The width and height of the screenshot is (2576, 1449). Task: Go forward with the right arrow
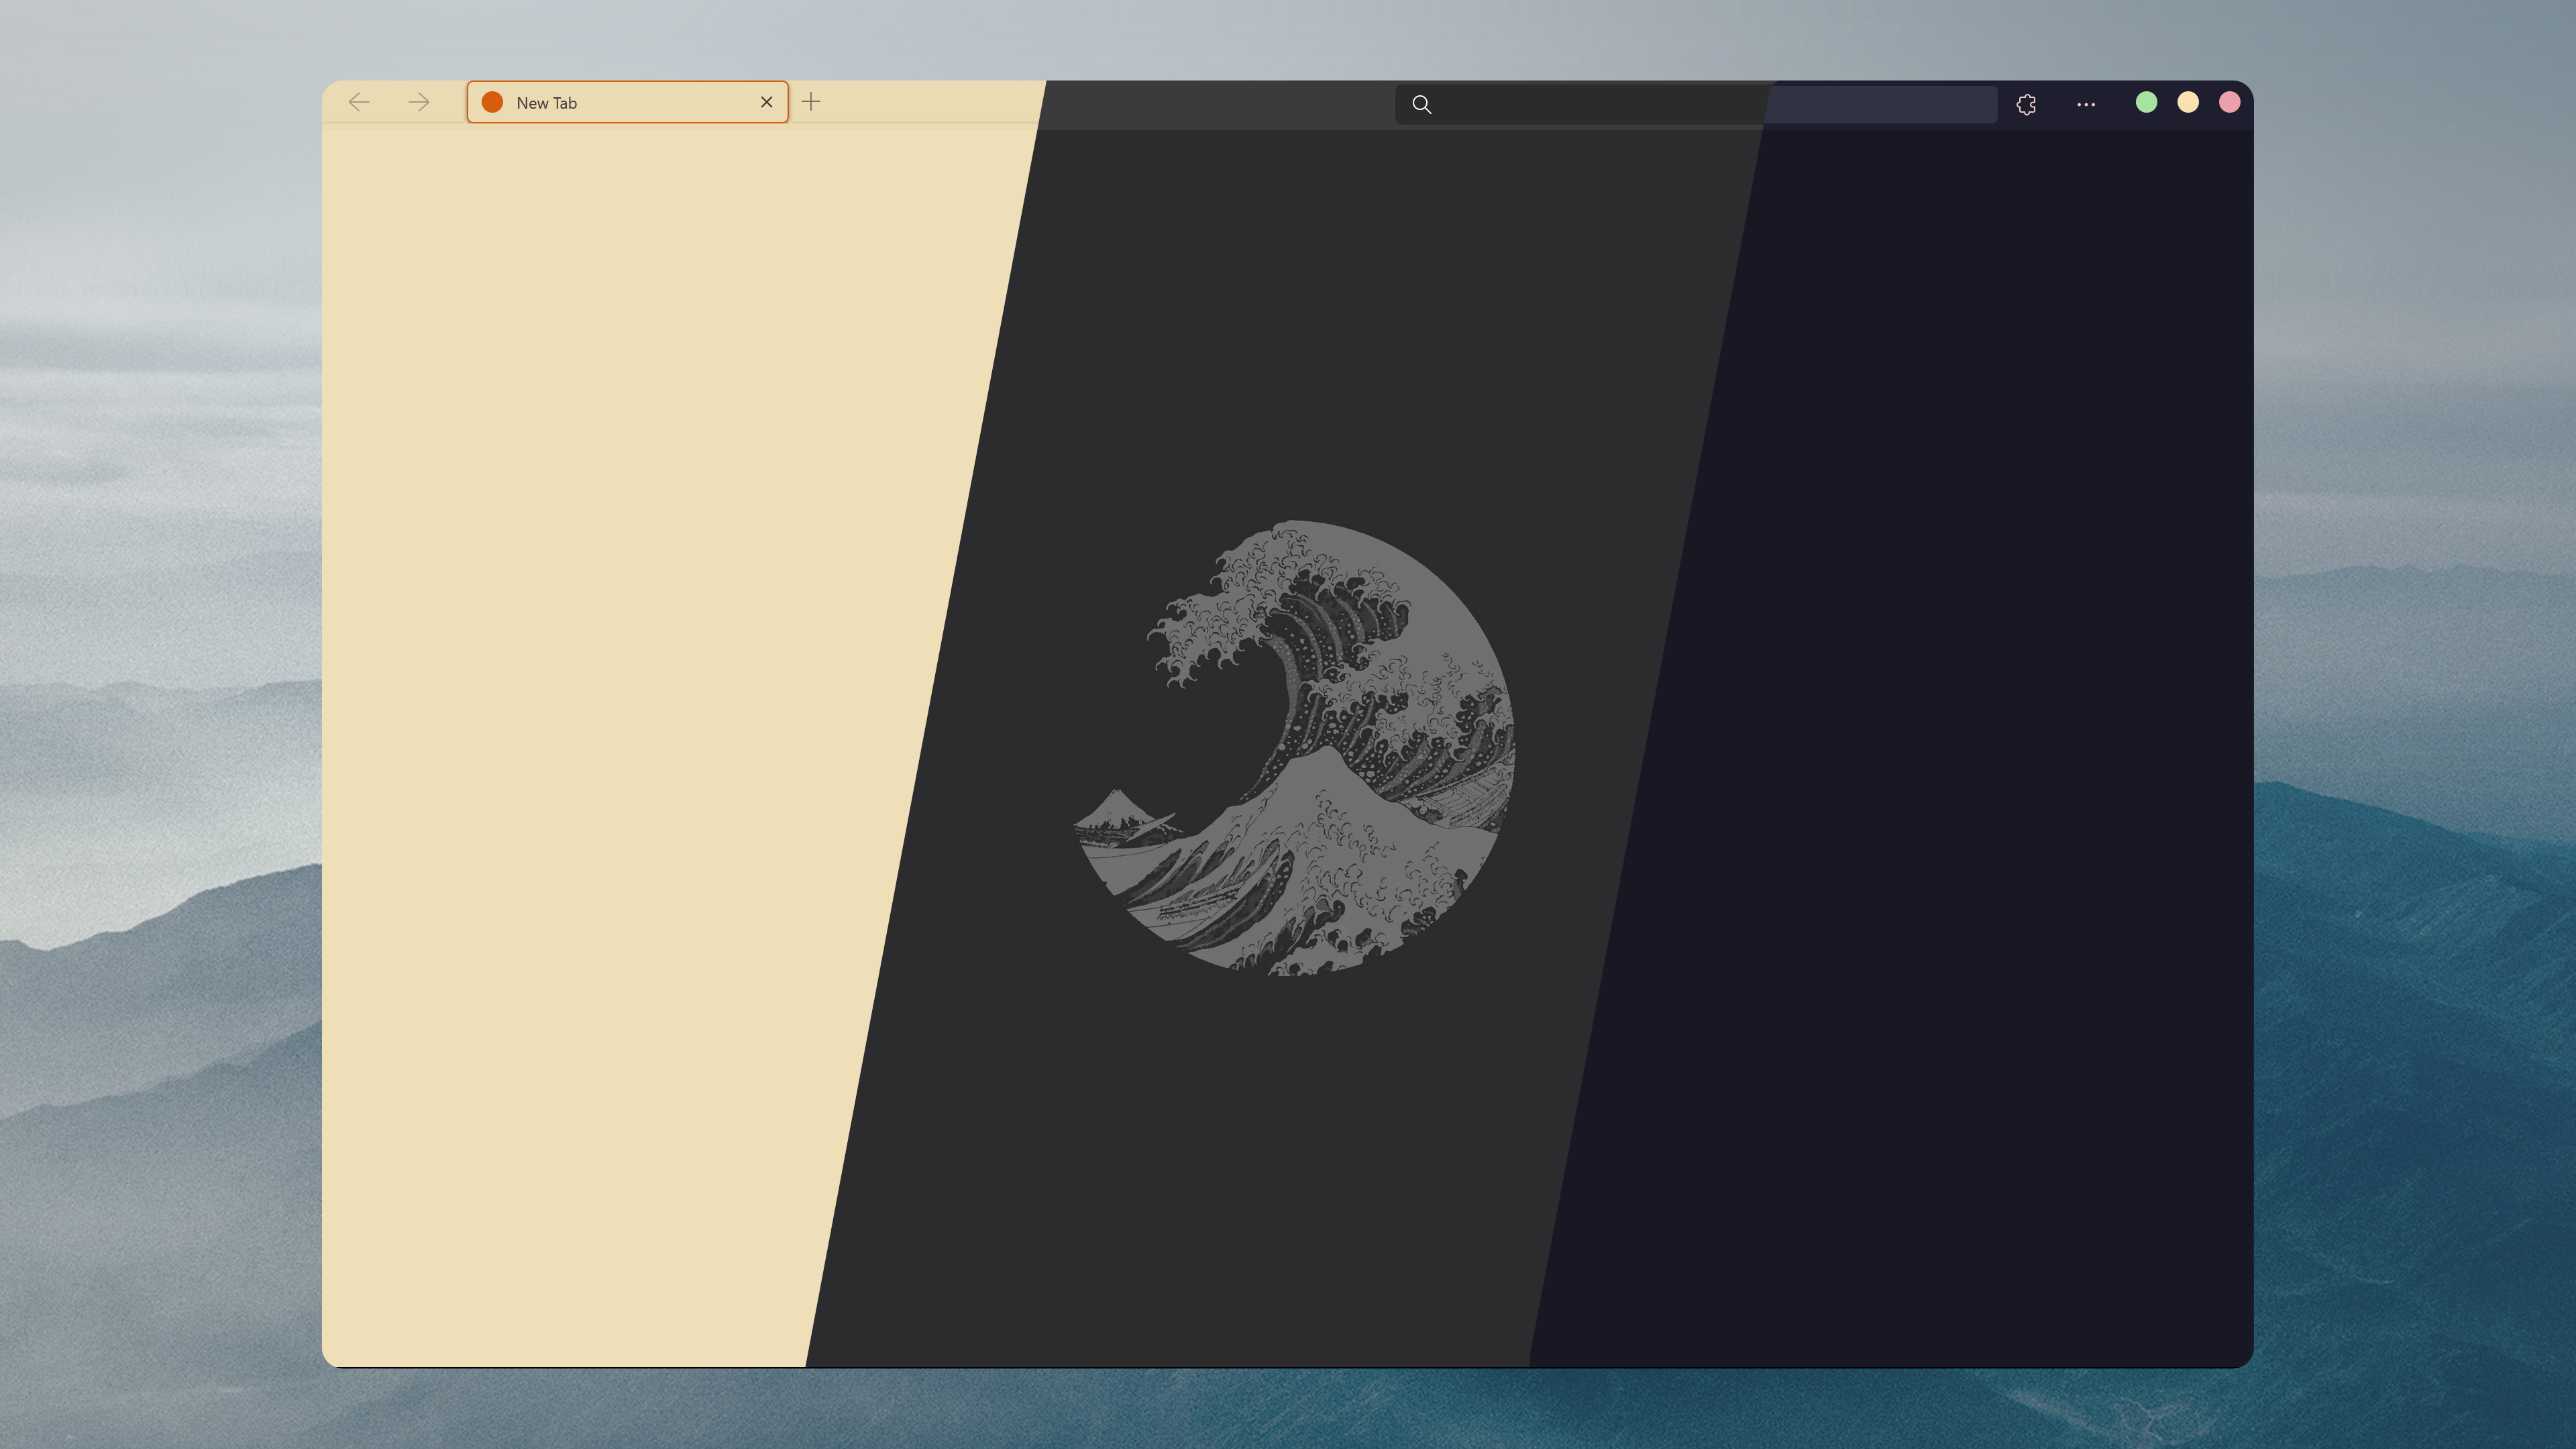coord(419,102)
